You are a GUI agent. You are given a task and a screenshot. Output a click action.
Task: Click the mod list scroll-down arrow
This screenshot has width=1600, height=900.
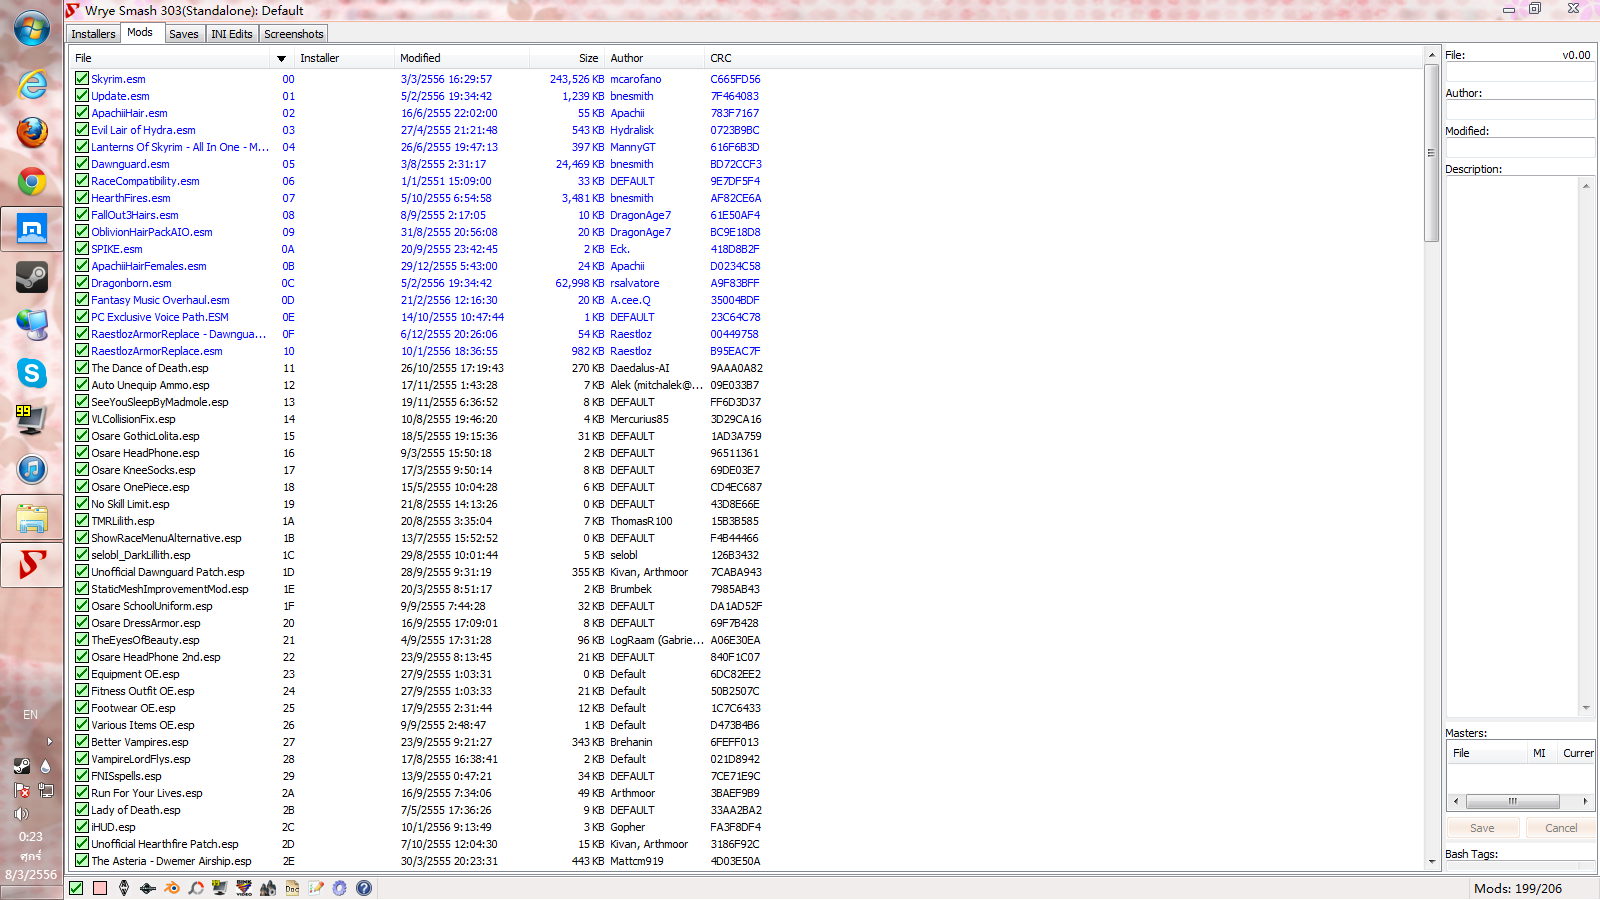[x=1432, y=861]
